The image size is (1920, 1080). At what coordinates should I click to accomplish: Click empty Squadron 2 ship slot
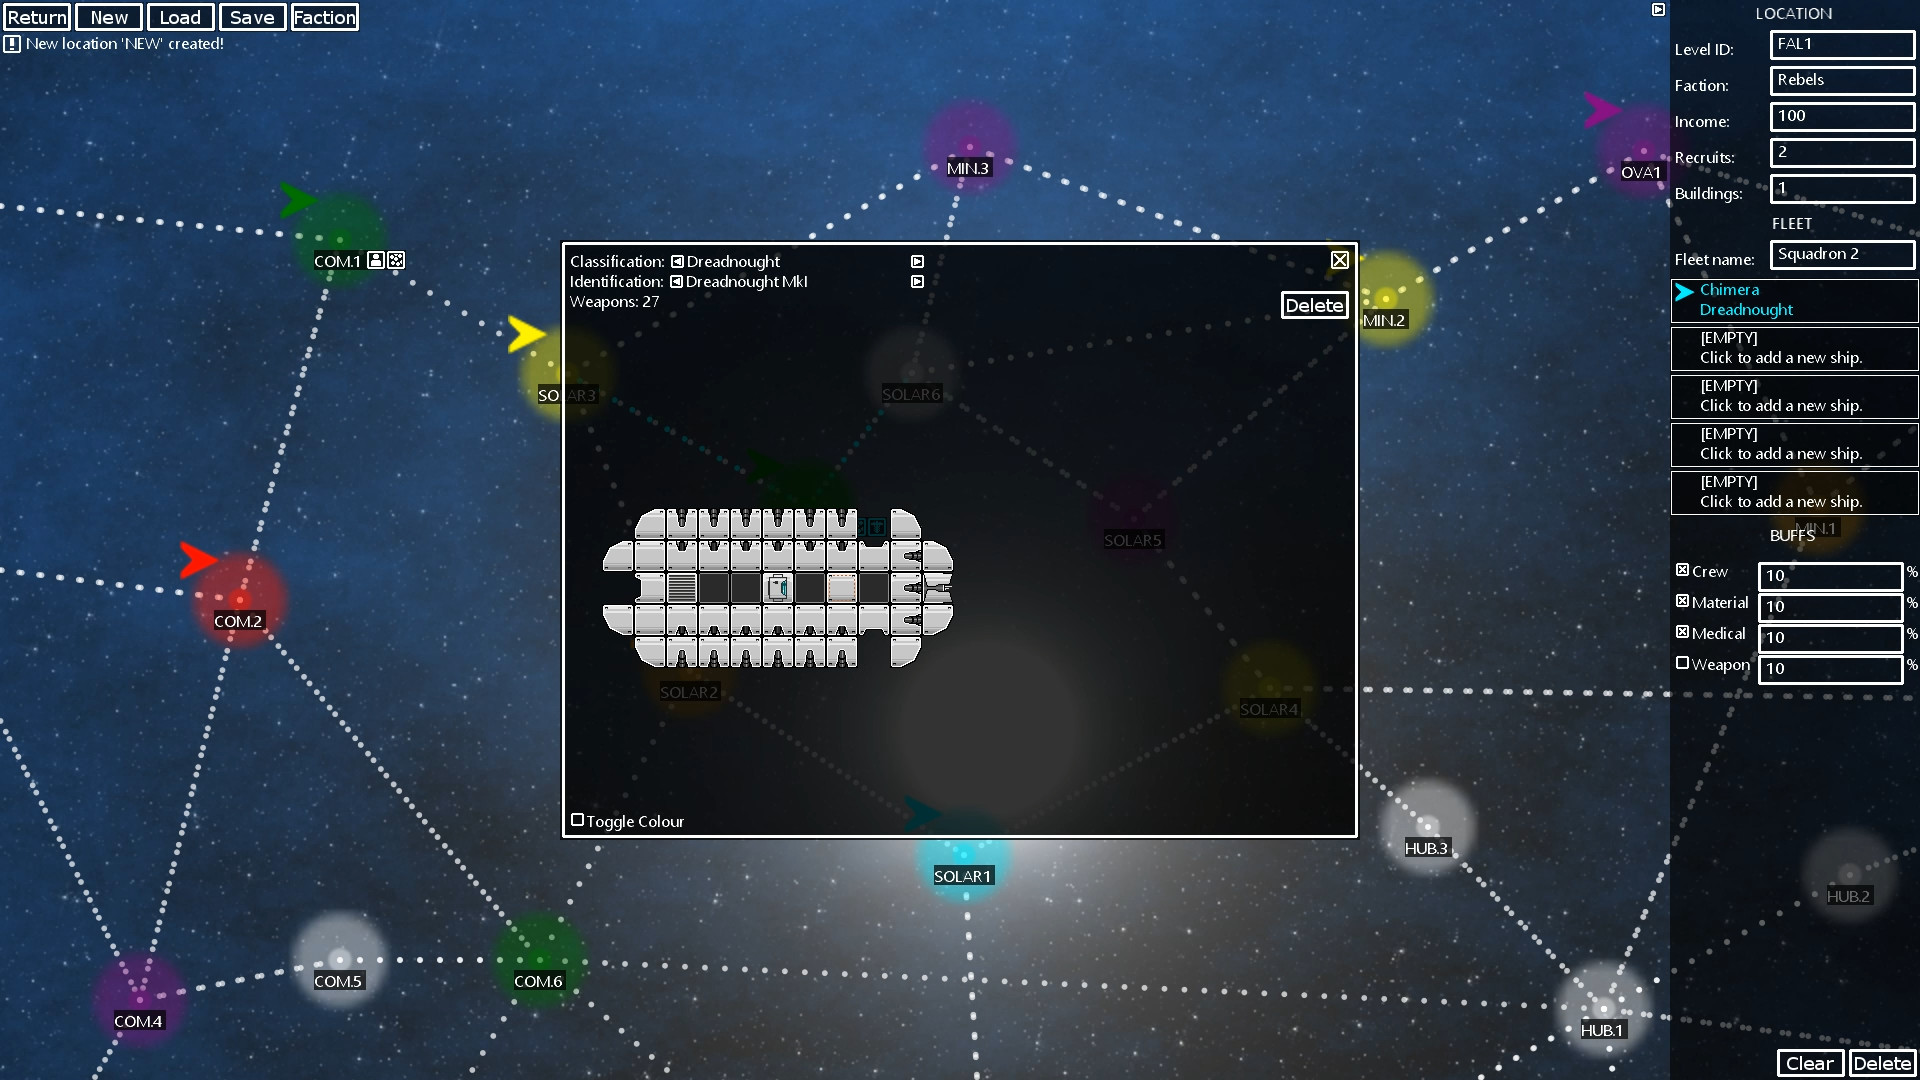1793,348
